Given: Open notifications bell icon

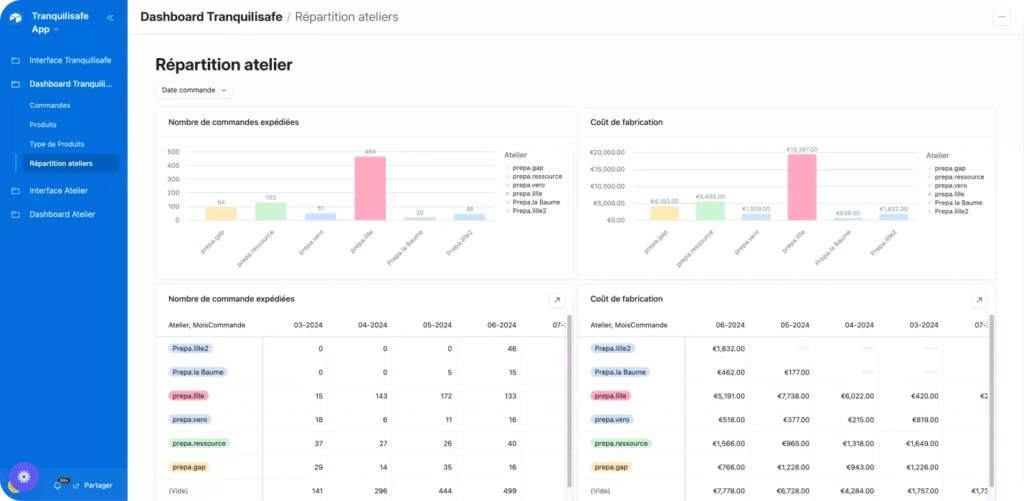Looking at the screenshot, I should point(57,485).
